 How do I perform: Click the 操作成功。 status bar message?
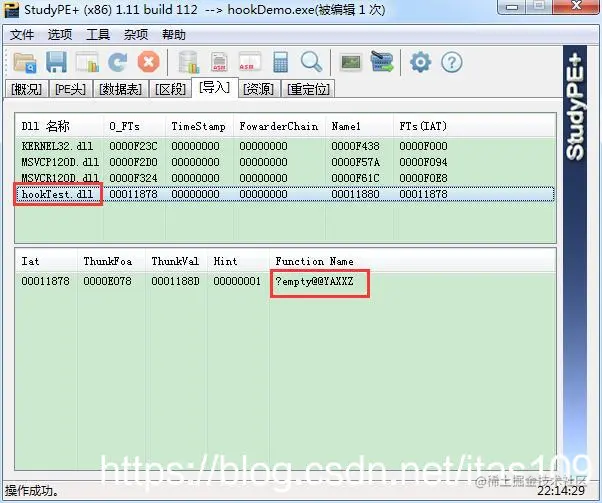[x=32, y=491]
